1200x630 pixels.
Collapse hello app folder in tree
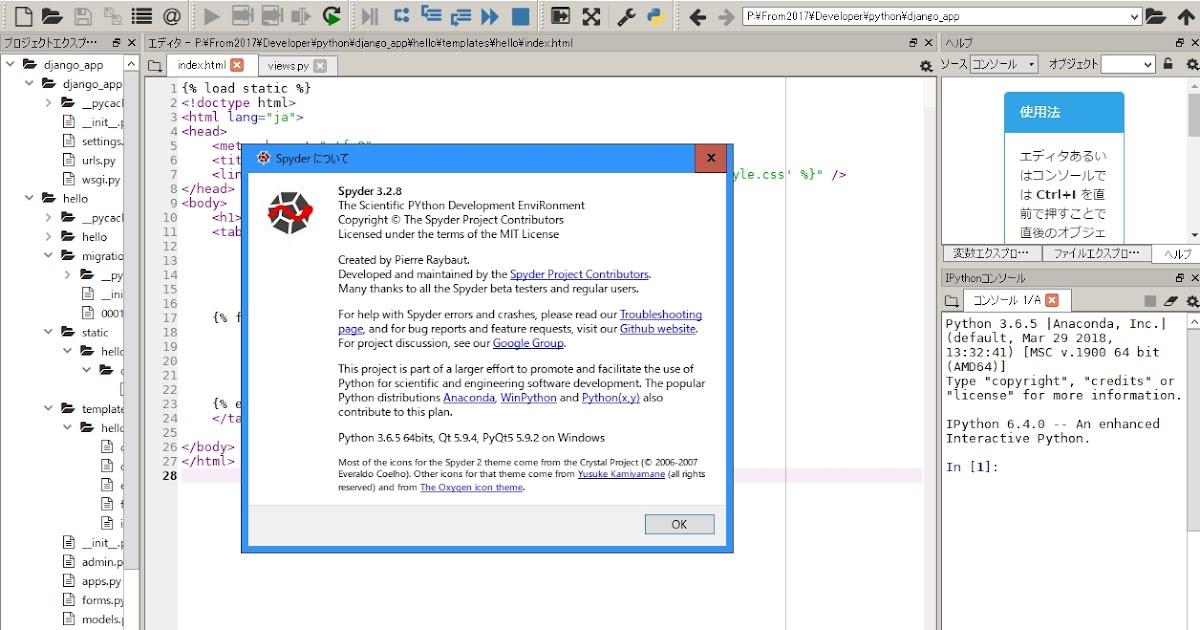pyautogui.click(x=29, y=199)
